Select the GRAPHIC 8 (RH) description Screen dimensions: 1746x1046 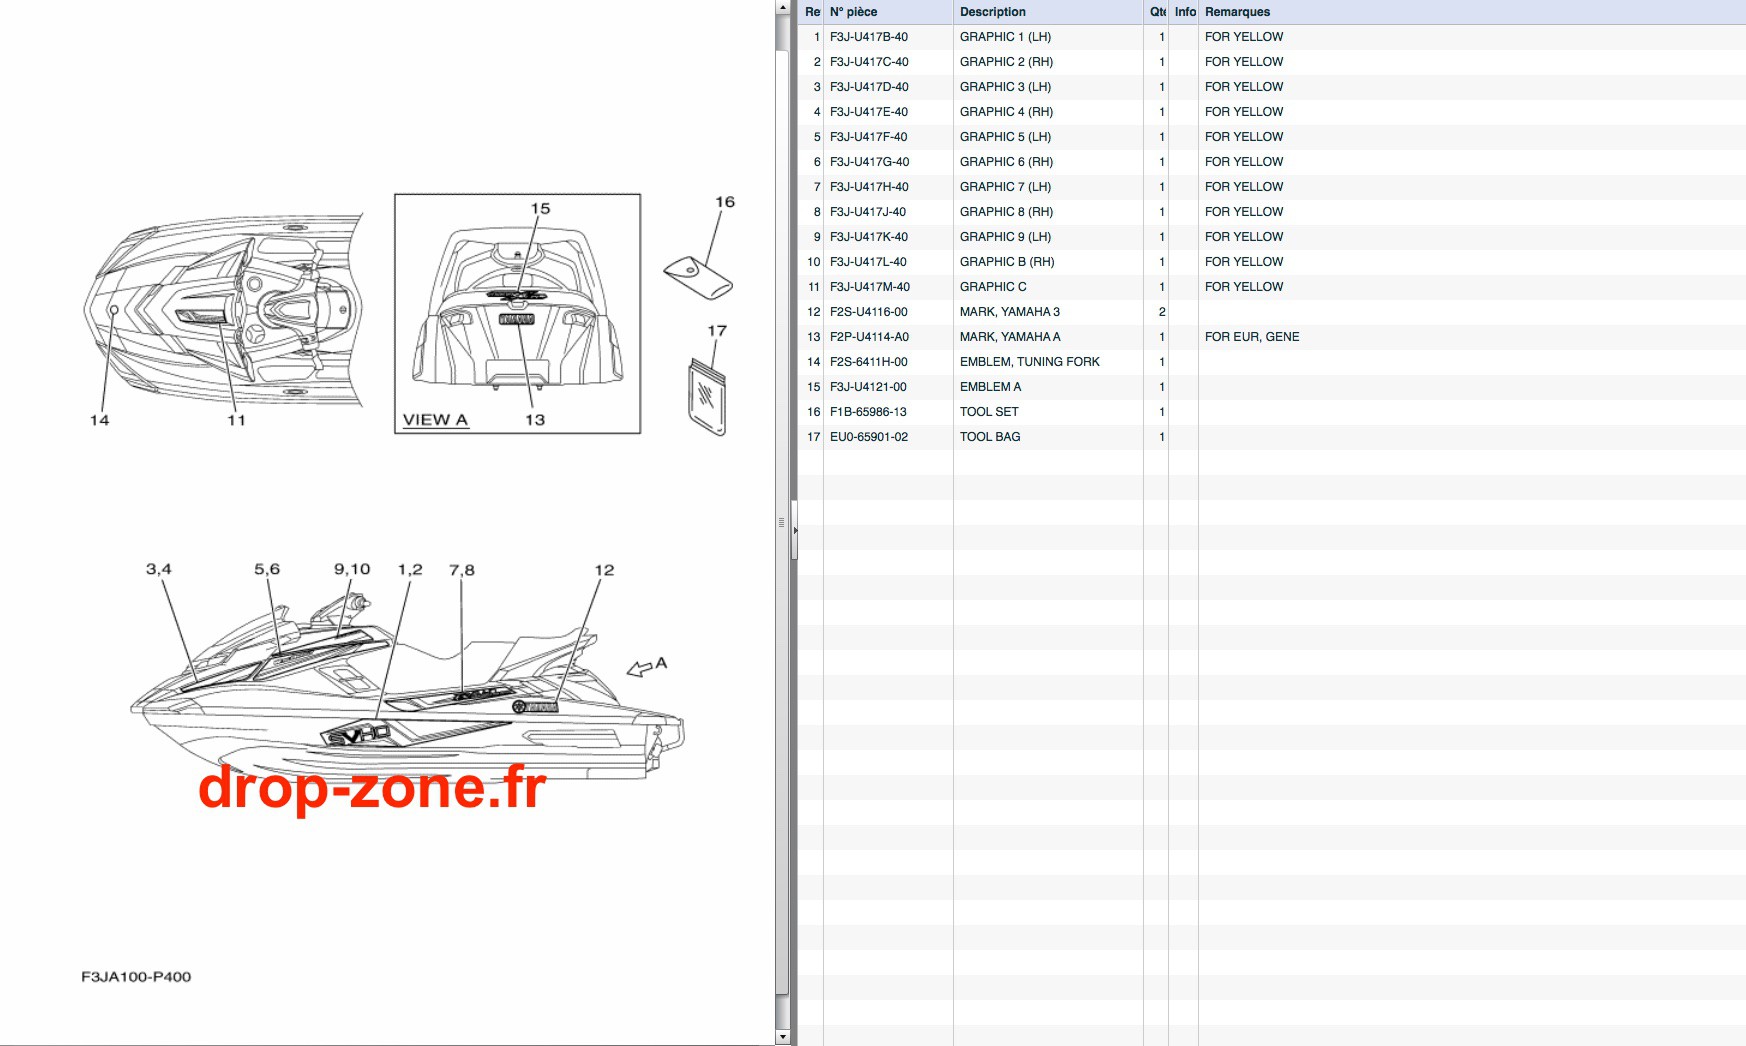pyautogui.click(x=1006, y=212)
